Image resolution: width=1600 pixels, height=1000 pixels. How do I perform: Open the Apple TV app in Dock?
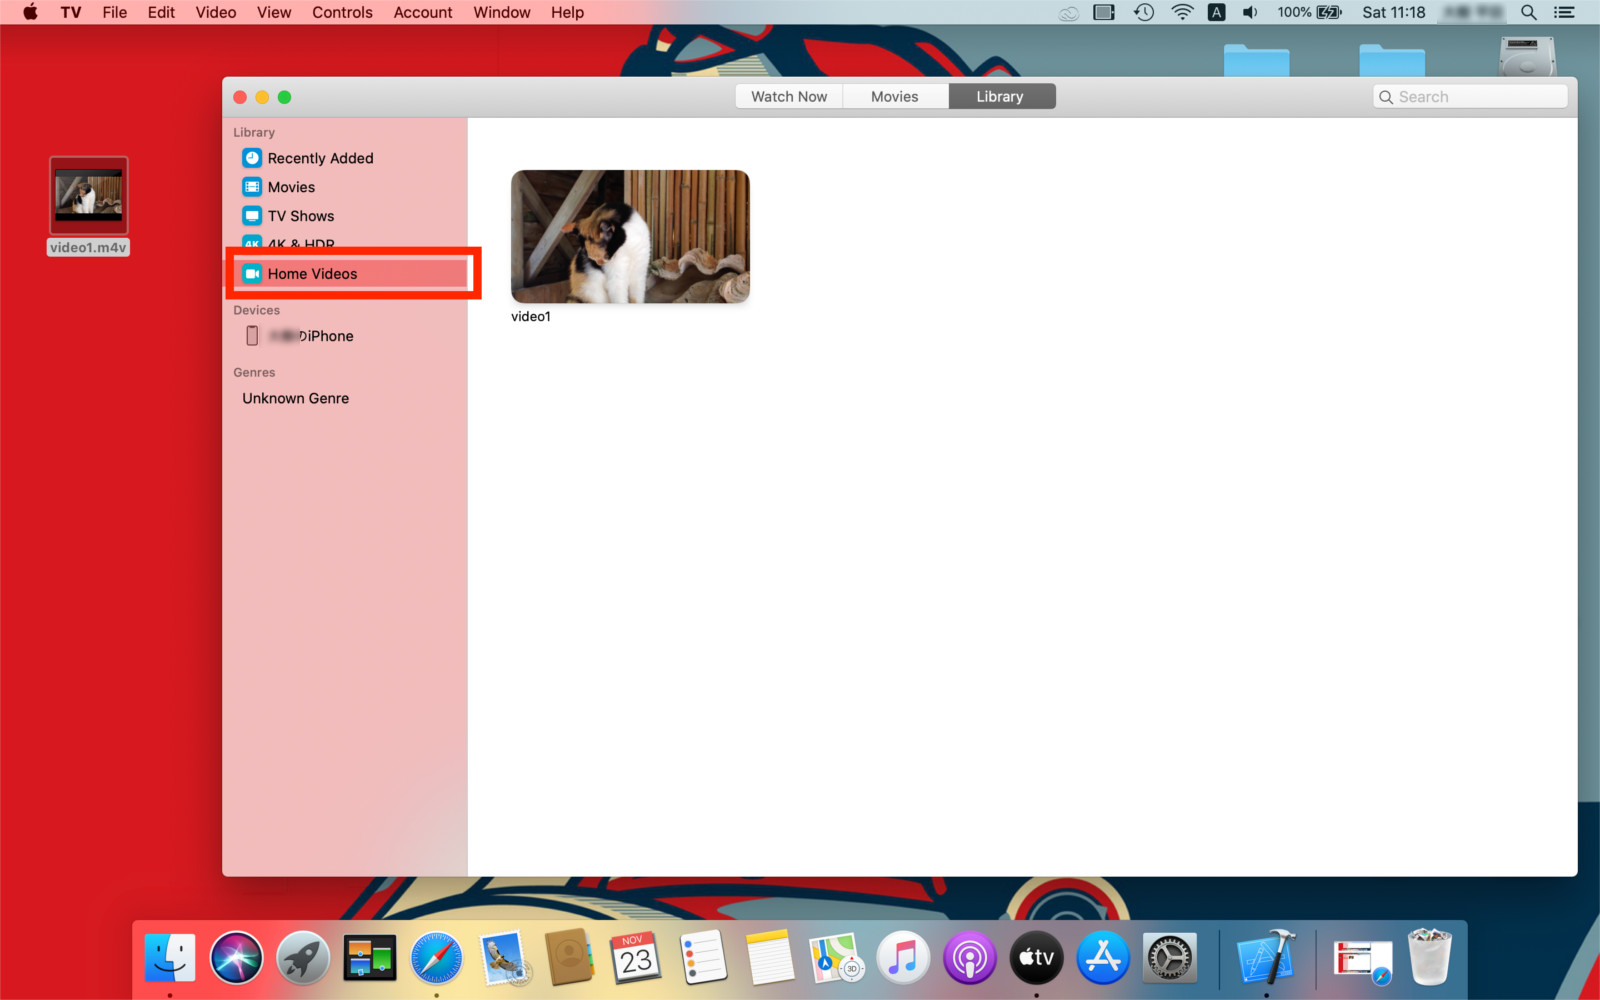coord(1036,958)
